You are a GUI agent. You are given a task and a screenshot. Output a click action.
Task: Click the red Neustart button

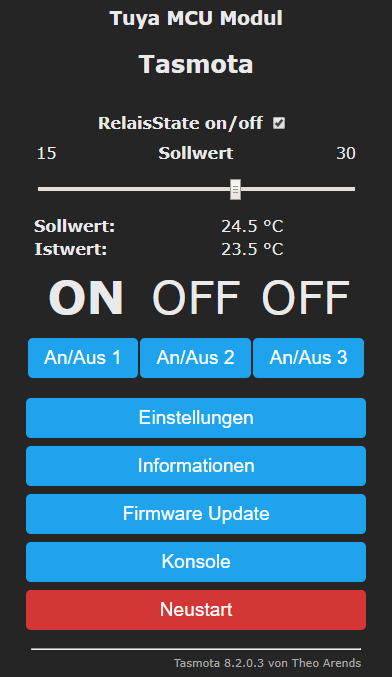[196, 610]
